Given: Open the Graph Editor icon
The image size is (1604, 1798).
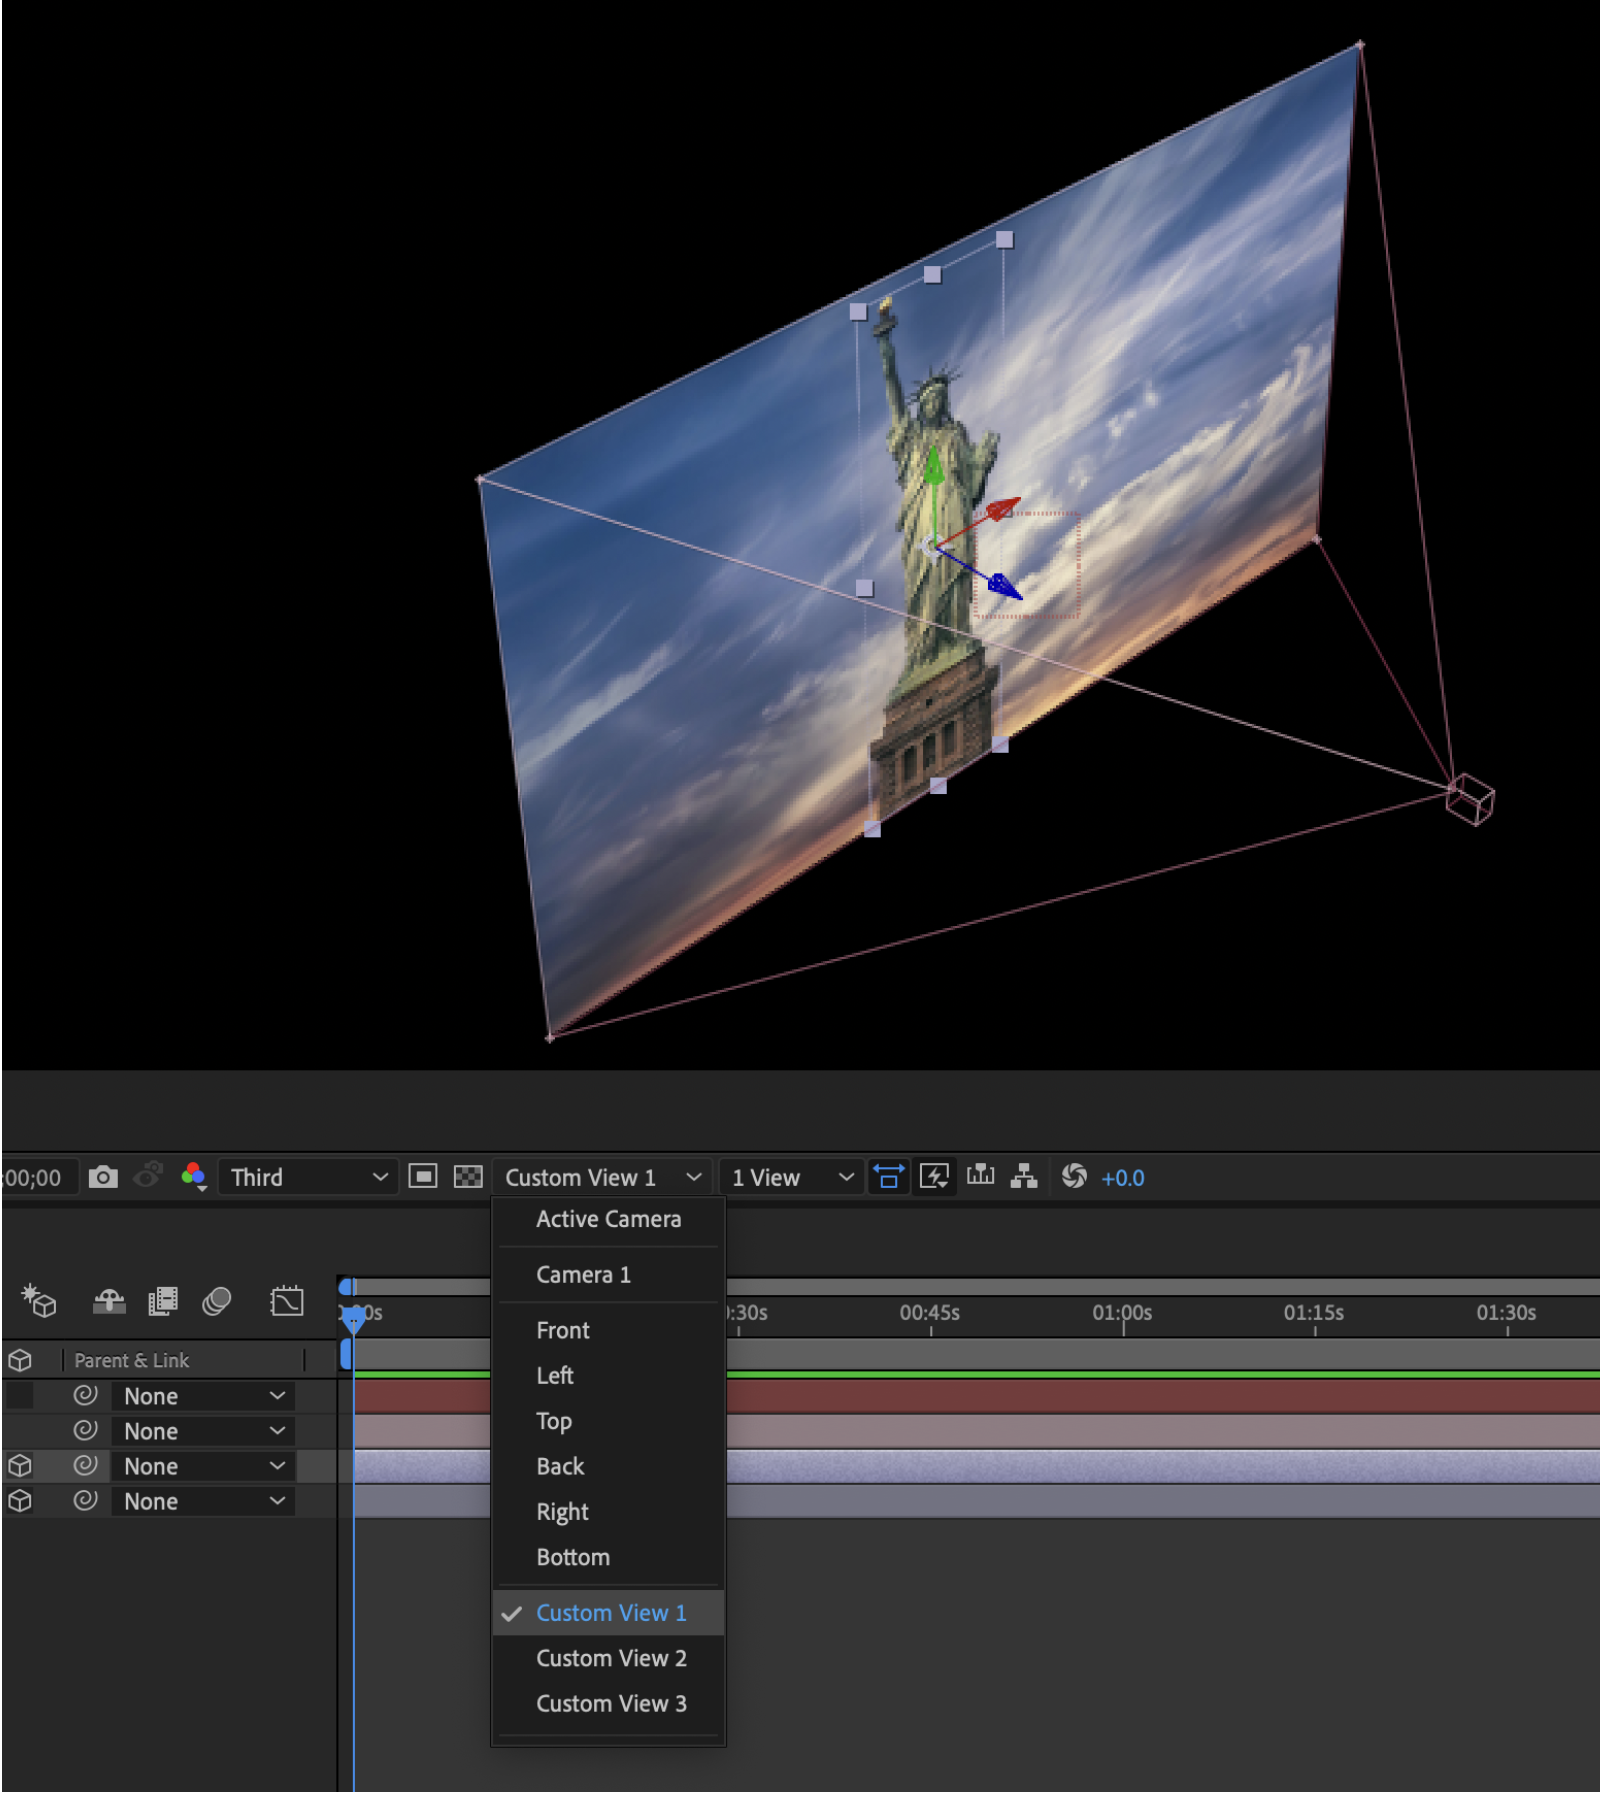Looking at the screenshot, I should coord(287,1301).
